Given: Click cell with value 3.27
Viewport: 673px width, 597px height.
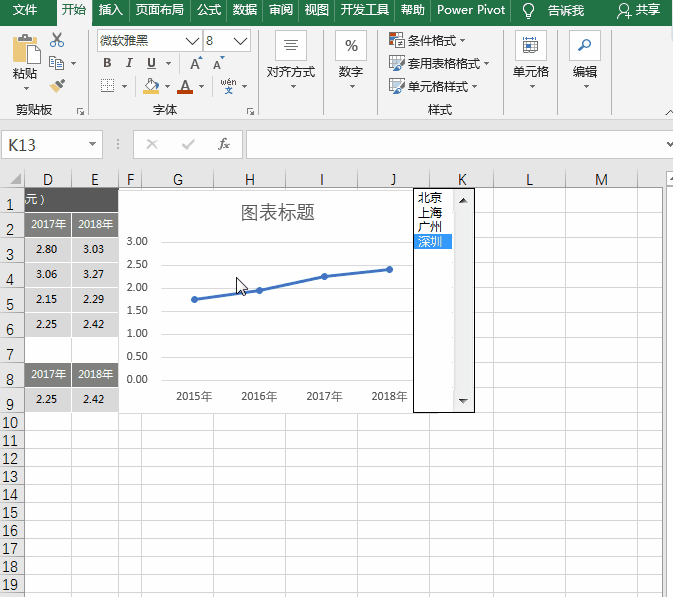Looking at the screenshot, I should [94, 274].
